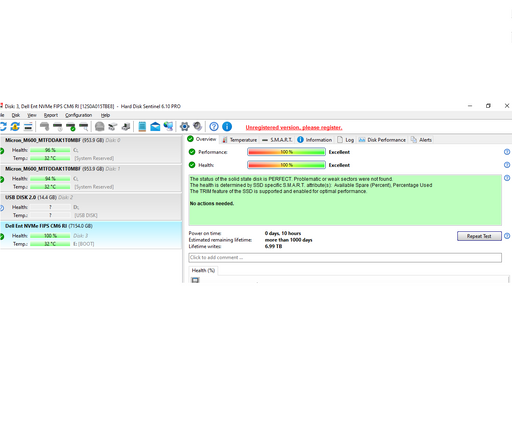Open the gear configuration icon in toolbar
Viewport: 512px width, 437px height.
[x=184, y=127]
